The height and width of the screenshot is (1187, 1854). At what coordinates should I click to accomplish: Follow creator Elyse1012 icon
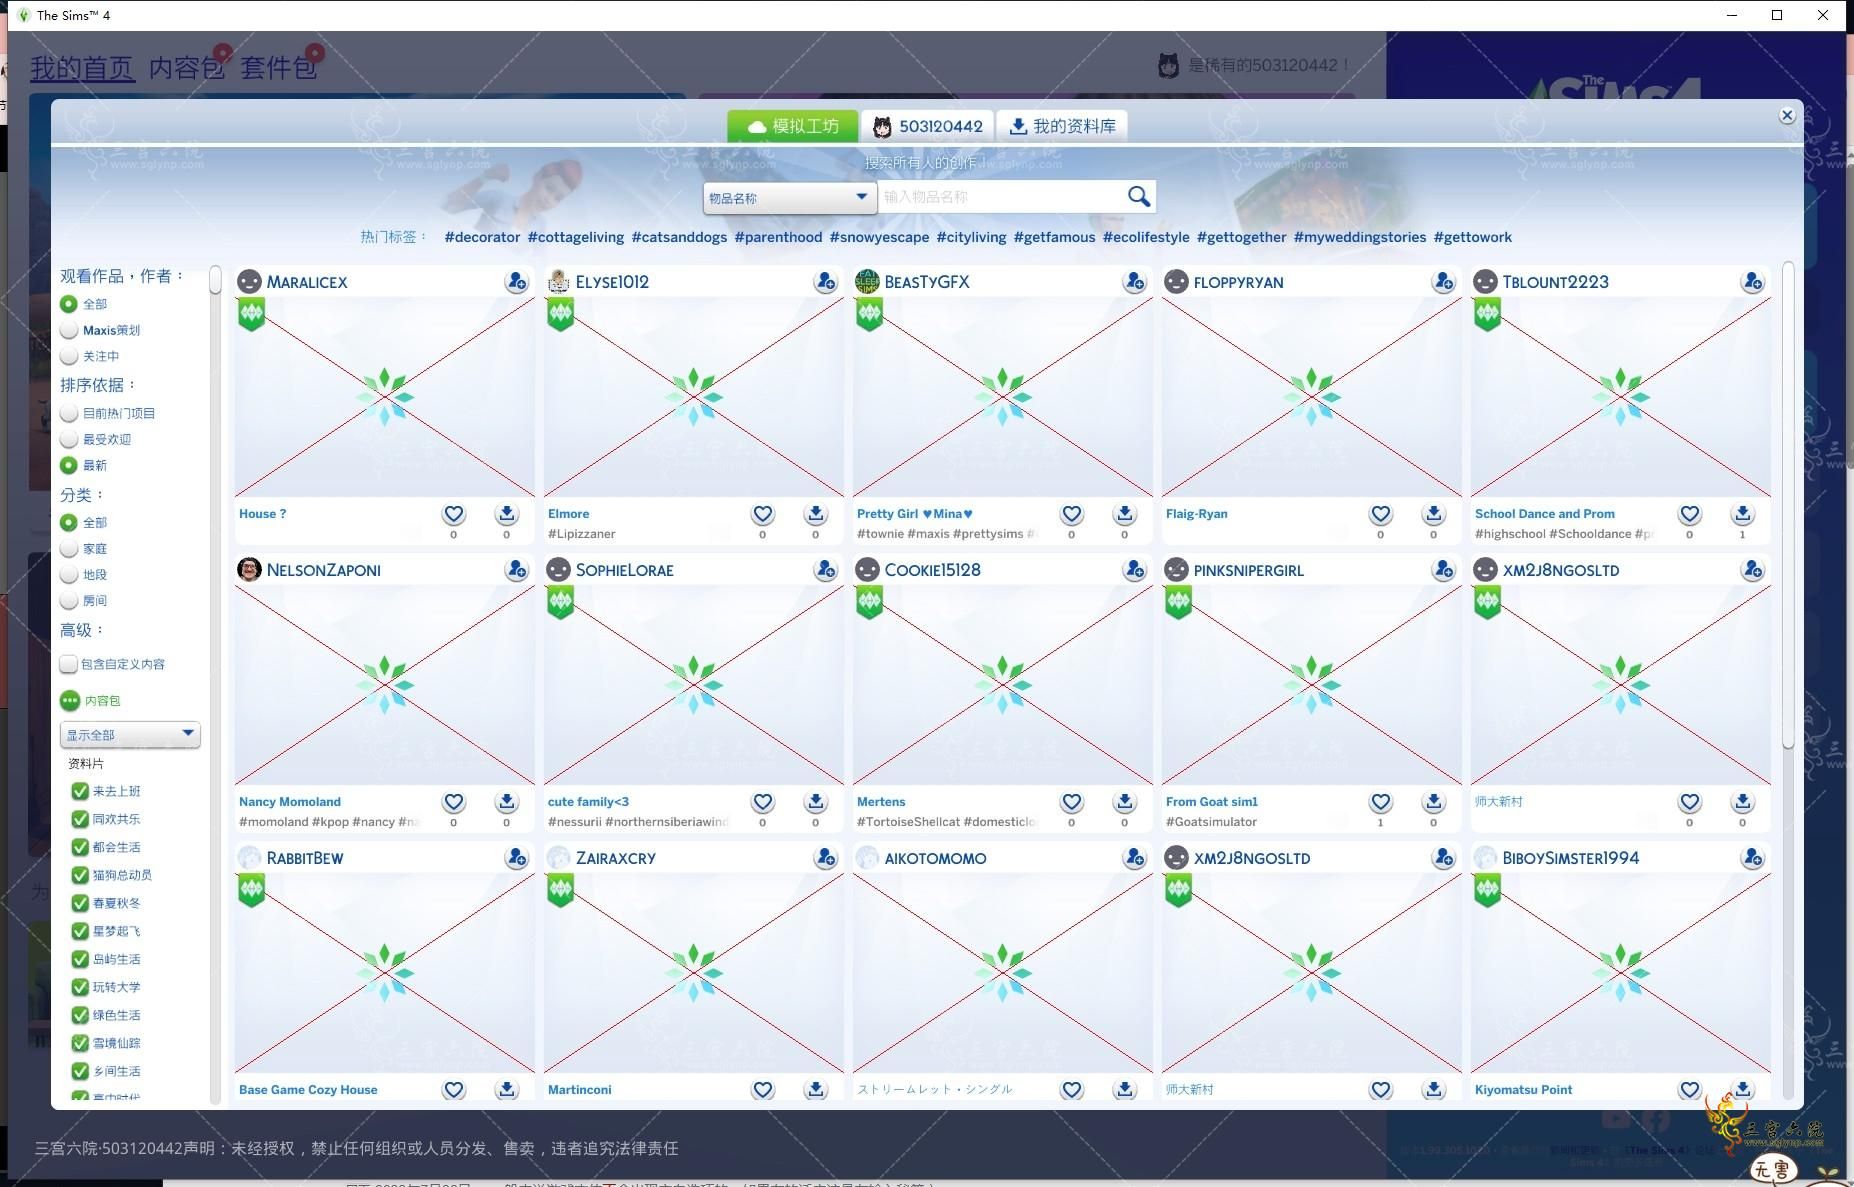825,282
